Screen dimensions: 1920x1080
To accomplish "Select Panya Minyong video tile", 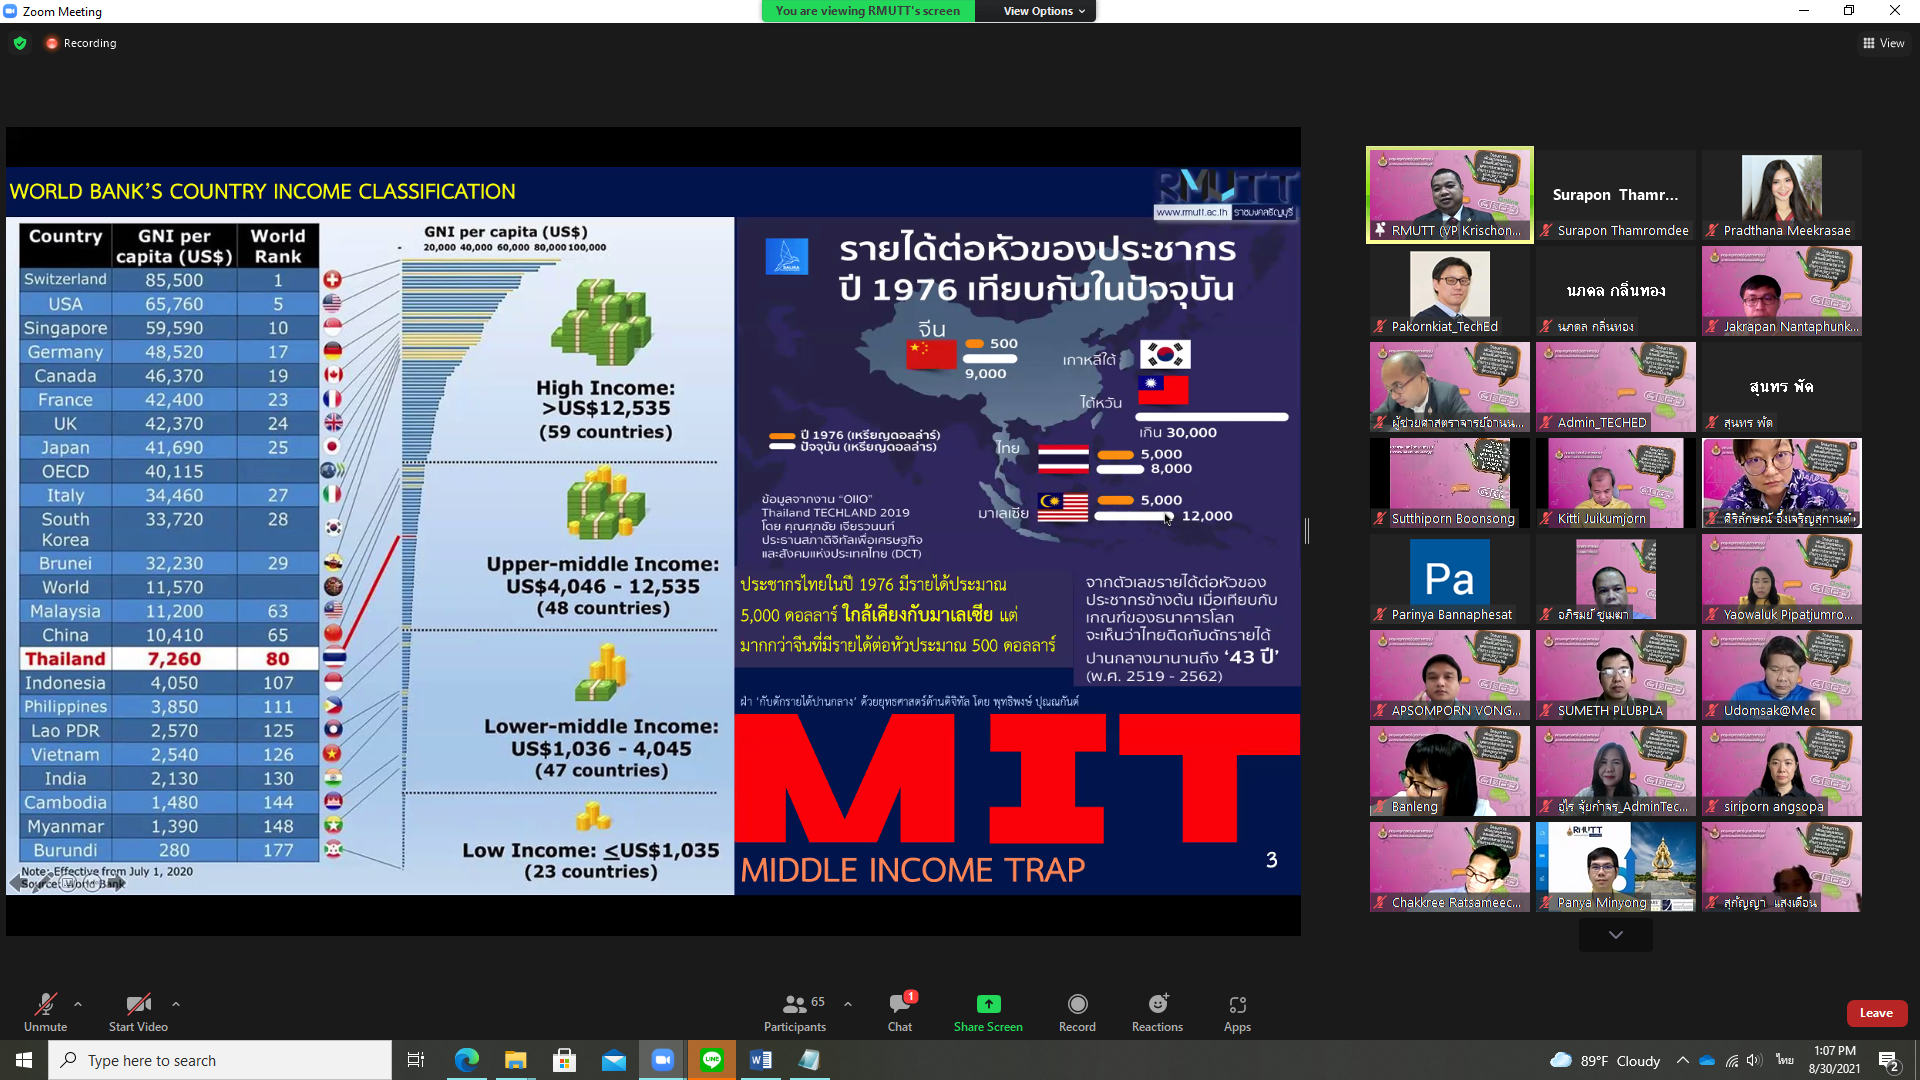I will click(x=1616, y=867).
